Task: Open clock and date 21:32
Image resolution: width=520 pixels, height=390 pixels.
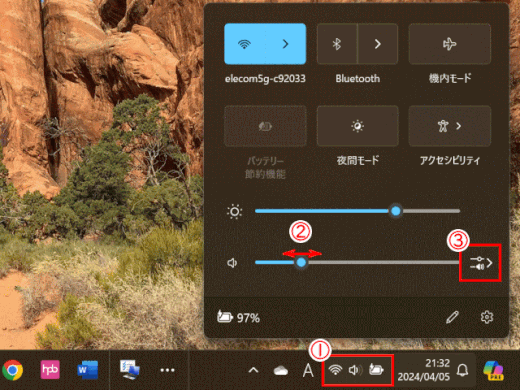Action: pos(424,370)
